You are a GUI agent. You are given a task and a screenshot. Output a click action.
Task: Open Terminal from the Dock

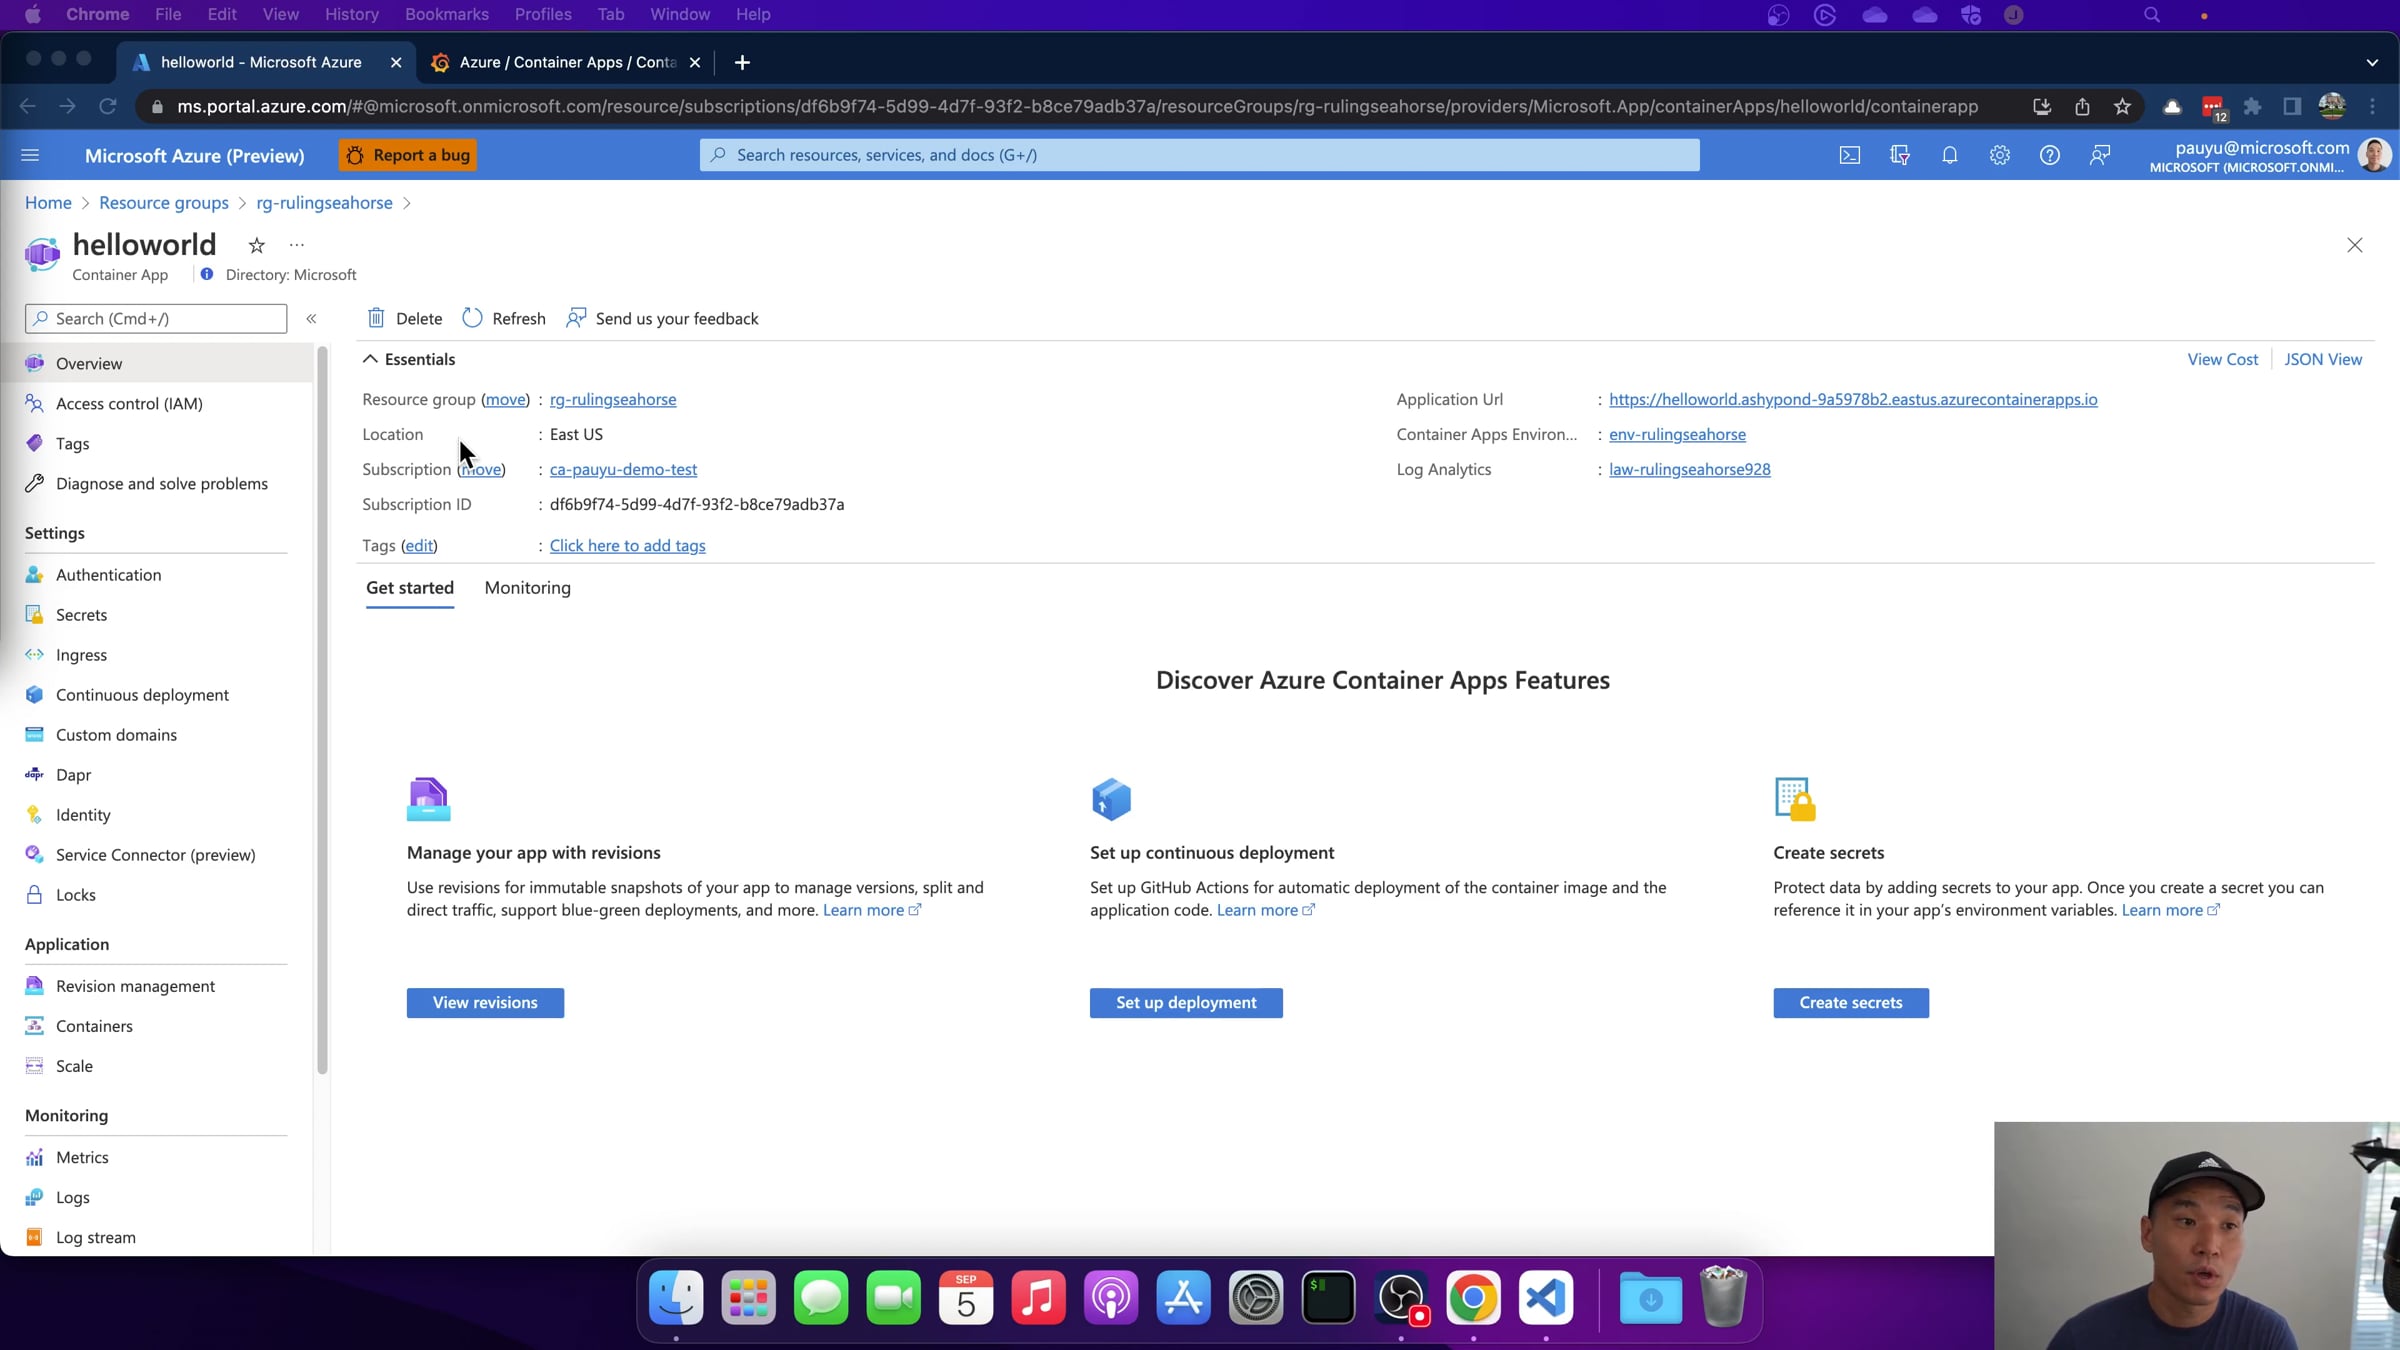(1329, 1297)
